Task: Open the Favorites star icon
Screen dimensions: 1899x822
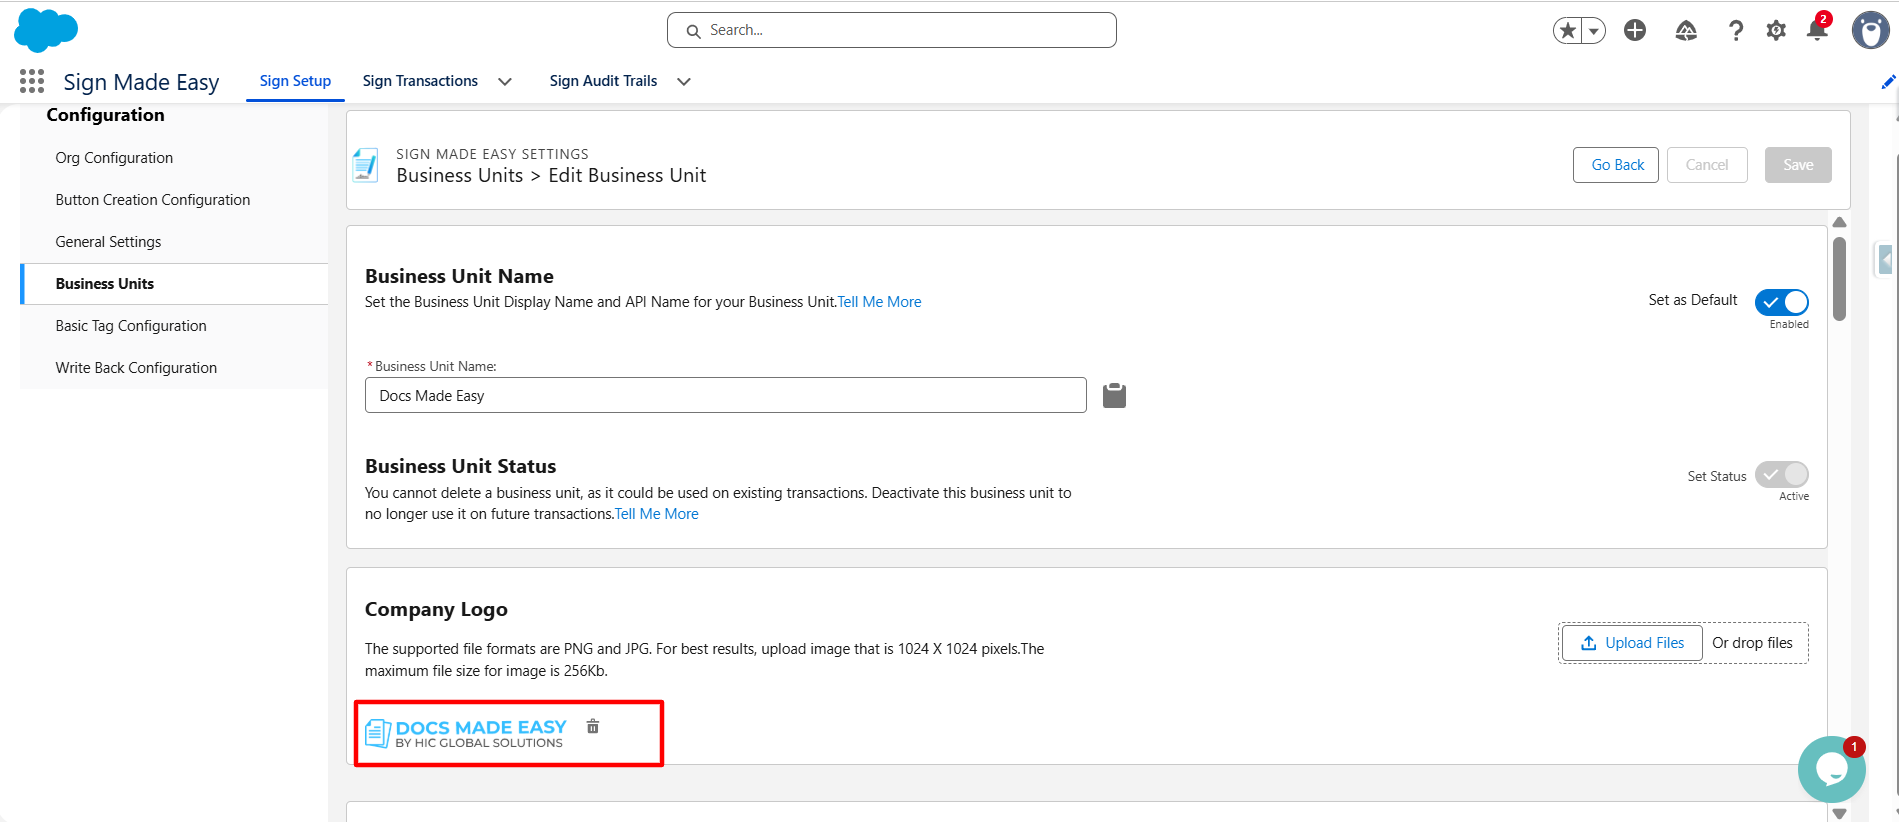Action: [x=1568, y=31]
